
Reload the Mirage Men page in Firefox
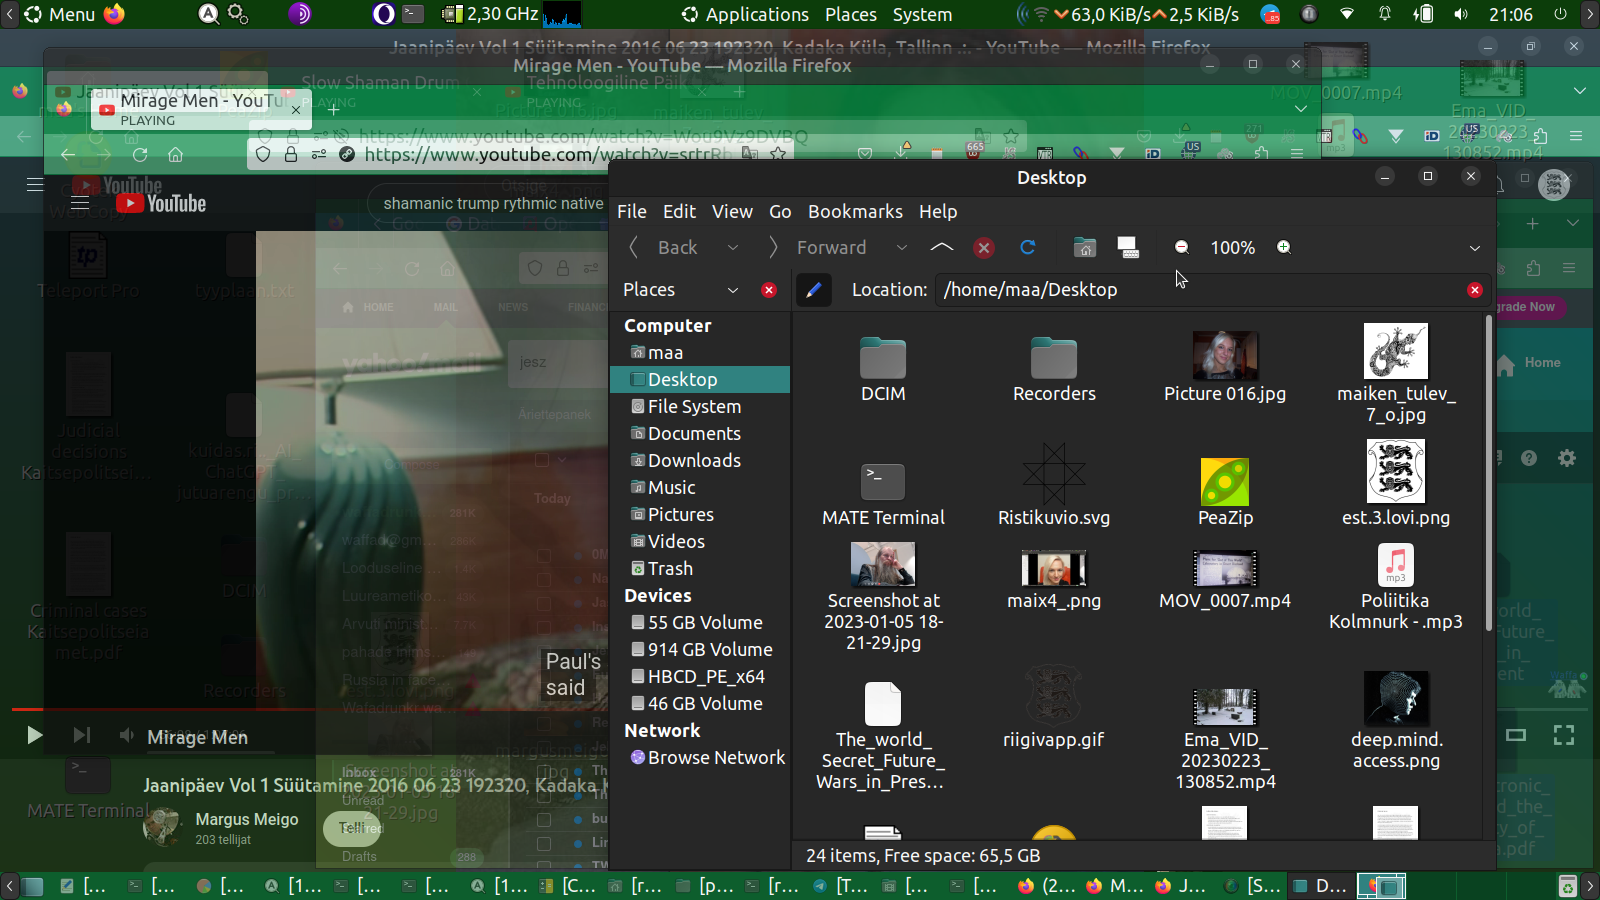click(x=140, y=155)
